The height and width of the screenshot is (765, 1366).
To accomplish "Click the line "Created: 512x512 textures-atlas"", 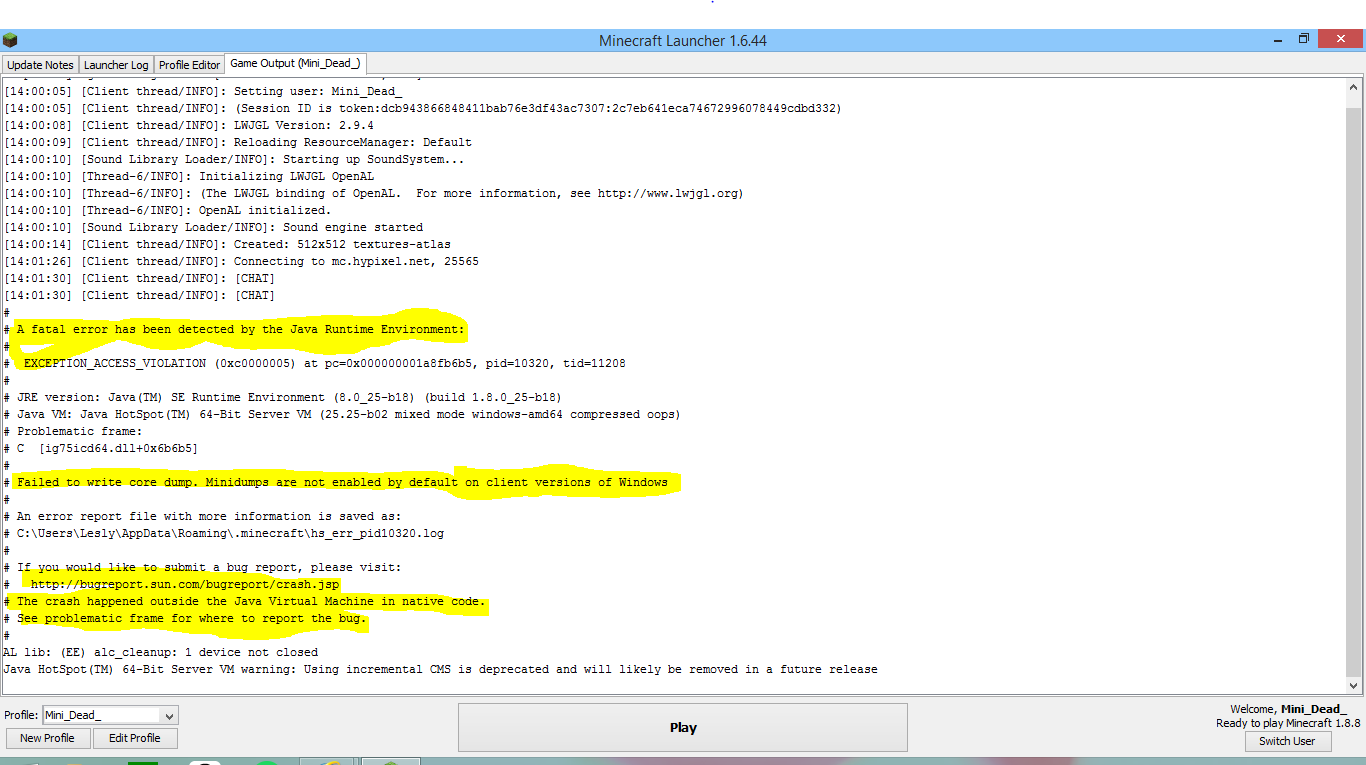I will pos(228,244).
